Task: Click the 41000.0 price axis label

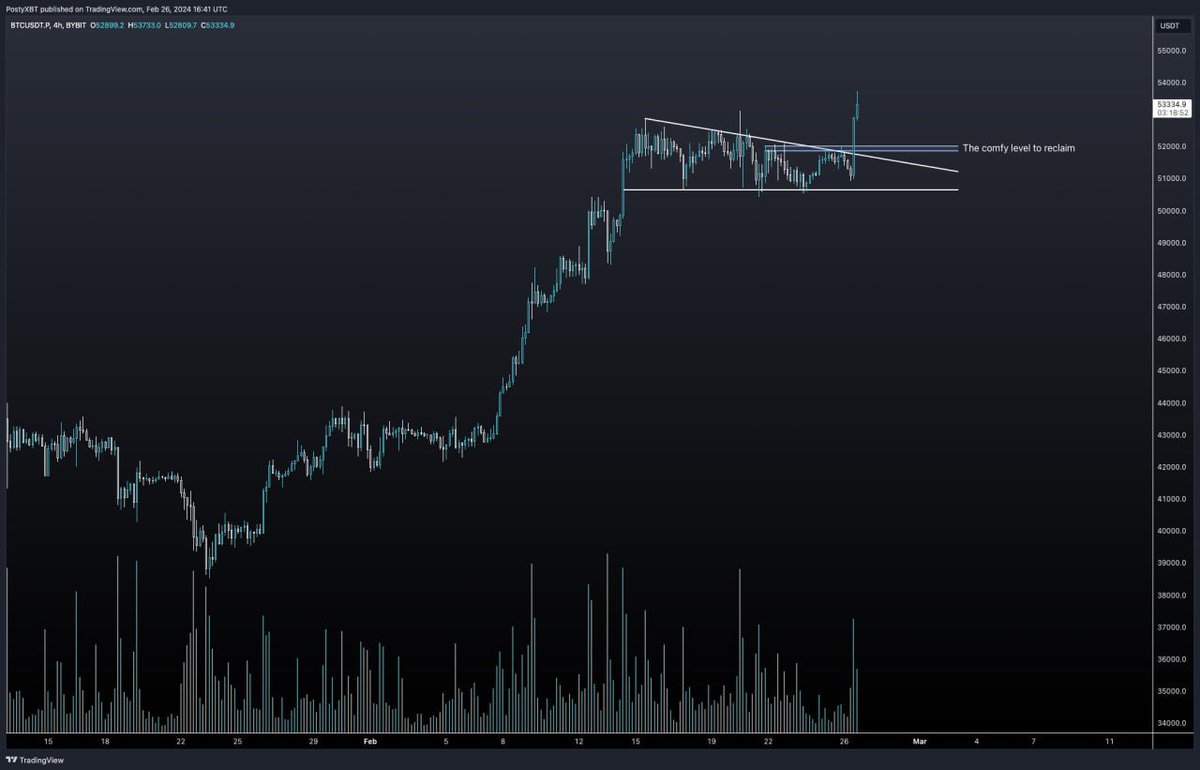Action: coord(1172,499)
